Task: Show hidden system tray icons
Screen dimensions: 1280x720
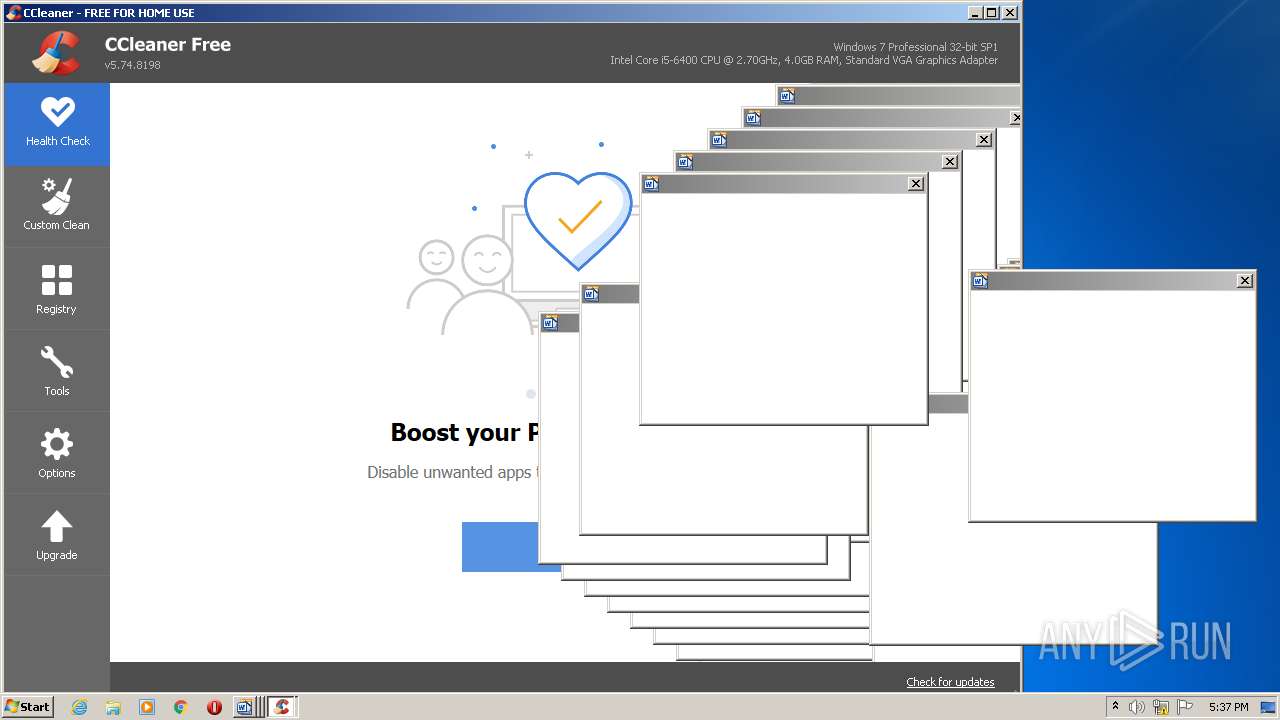Action: [x=1115, y=706]
